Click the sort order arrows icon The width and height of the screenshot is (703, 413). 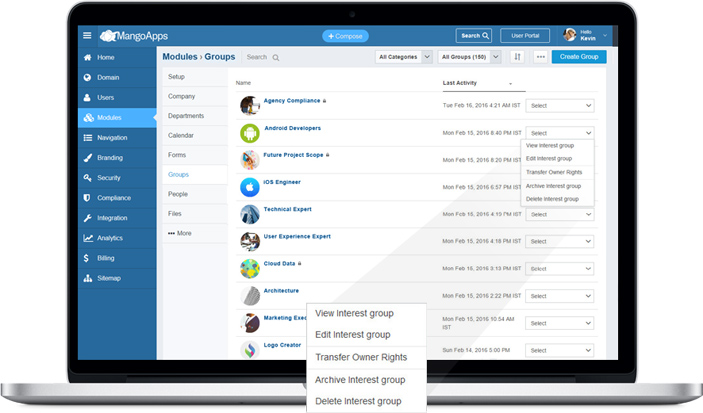pyautogui.click(x=517, y=57)
